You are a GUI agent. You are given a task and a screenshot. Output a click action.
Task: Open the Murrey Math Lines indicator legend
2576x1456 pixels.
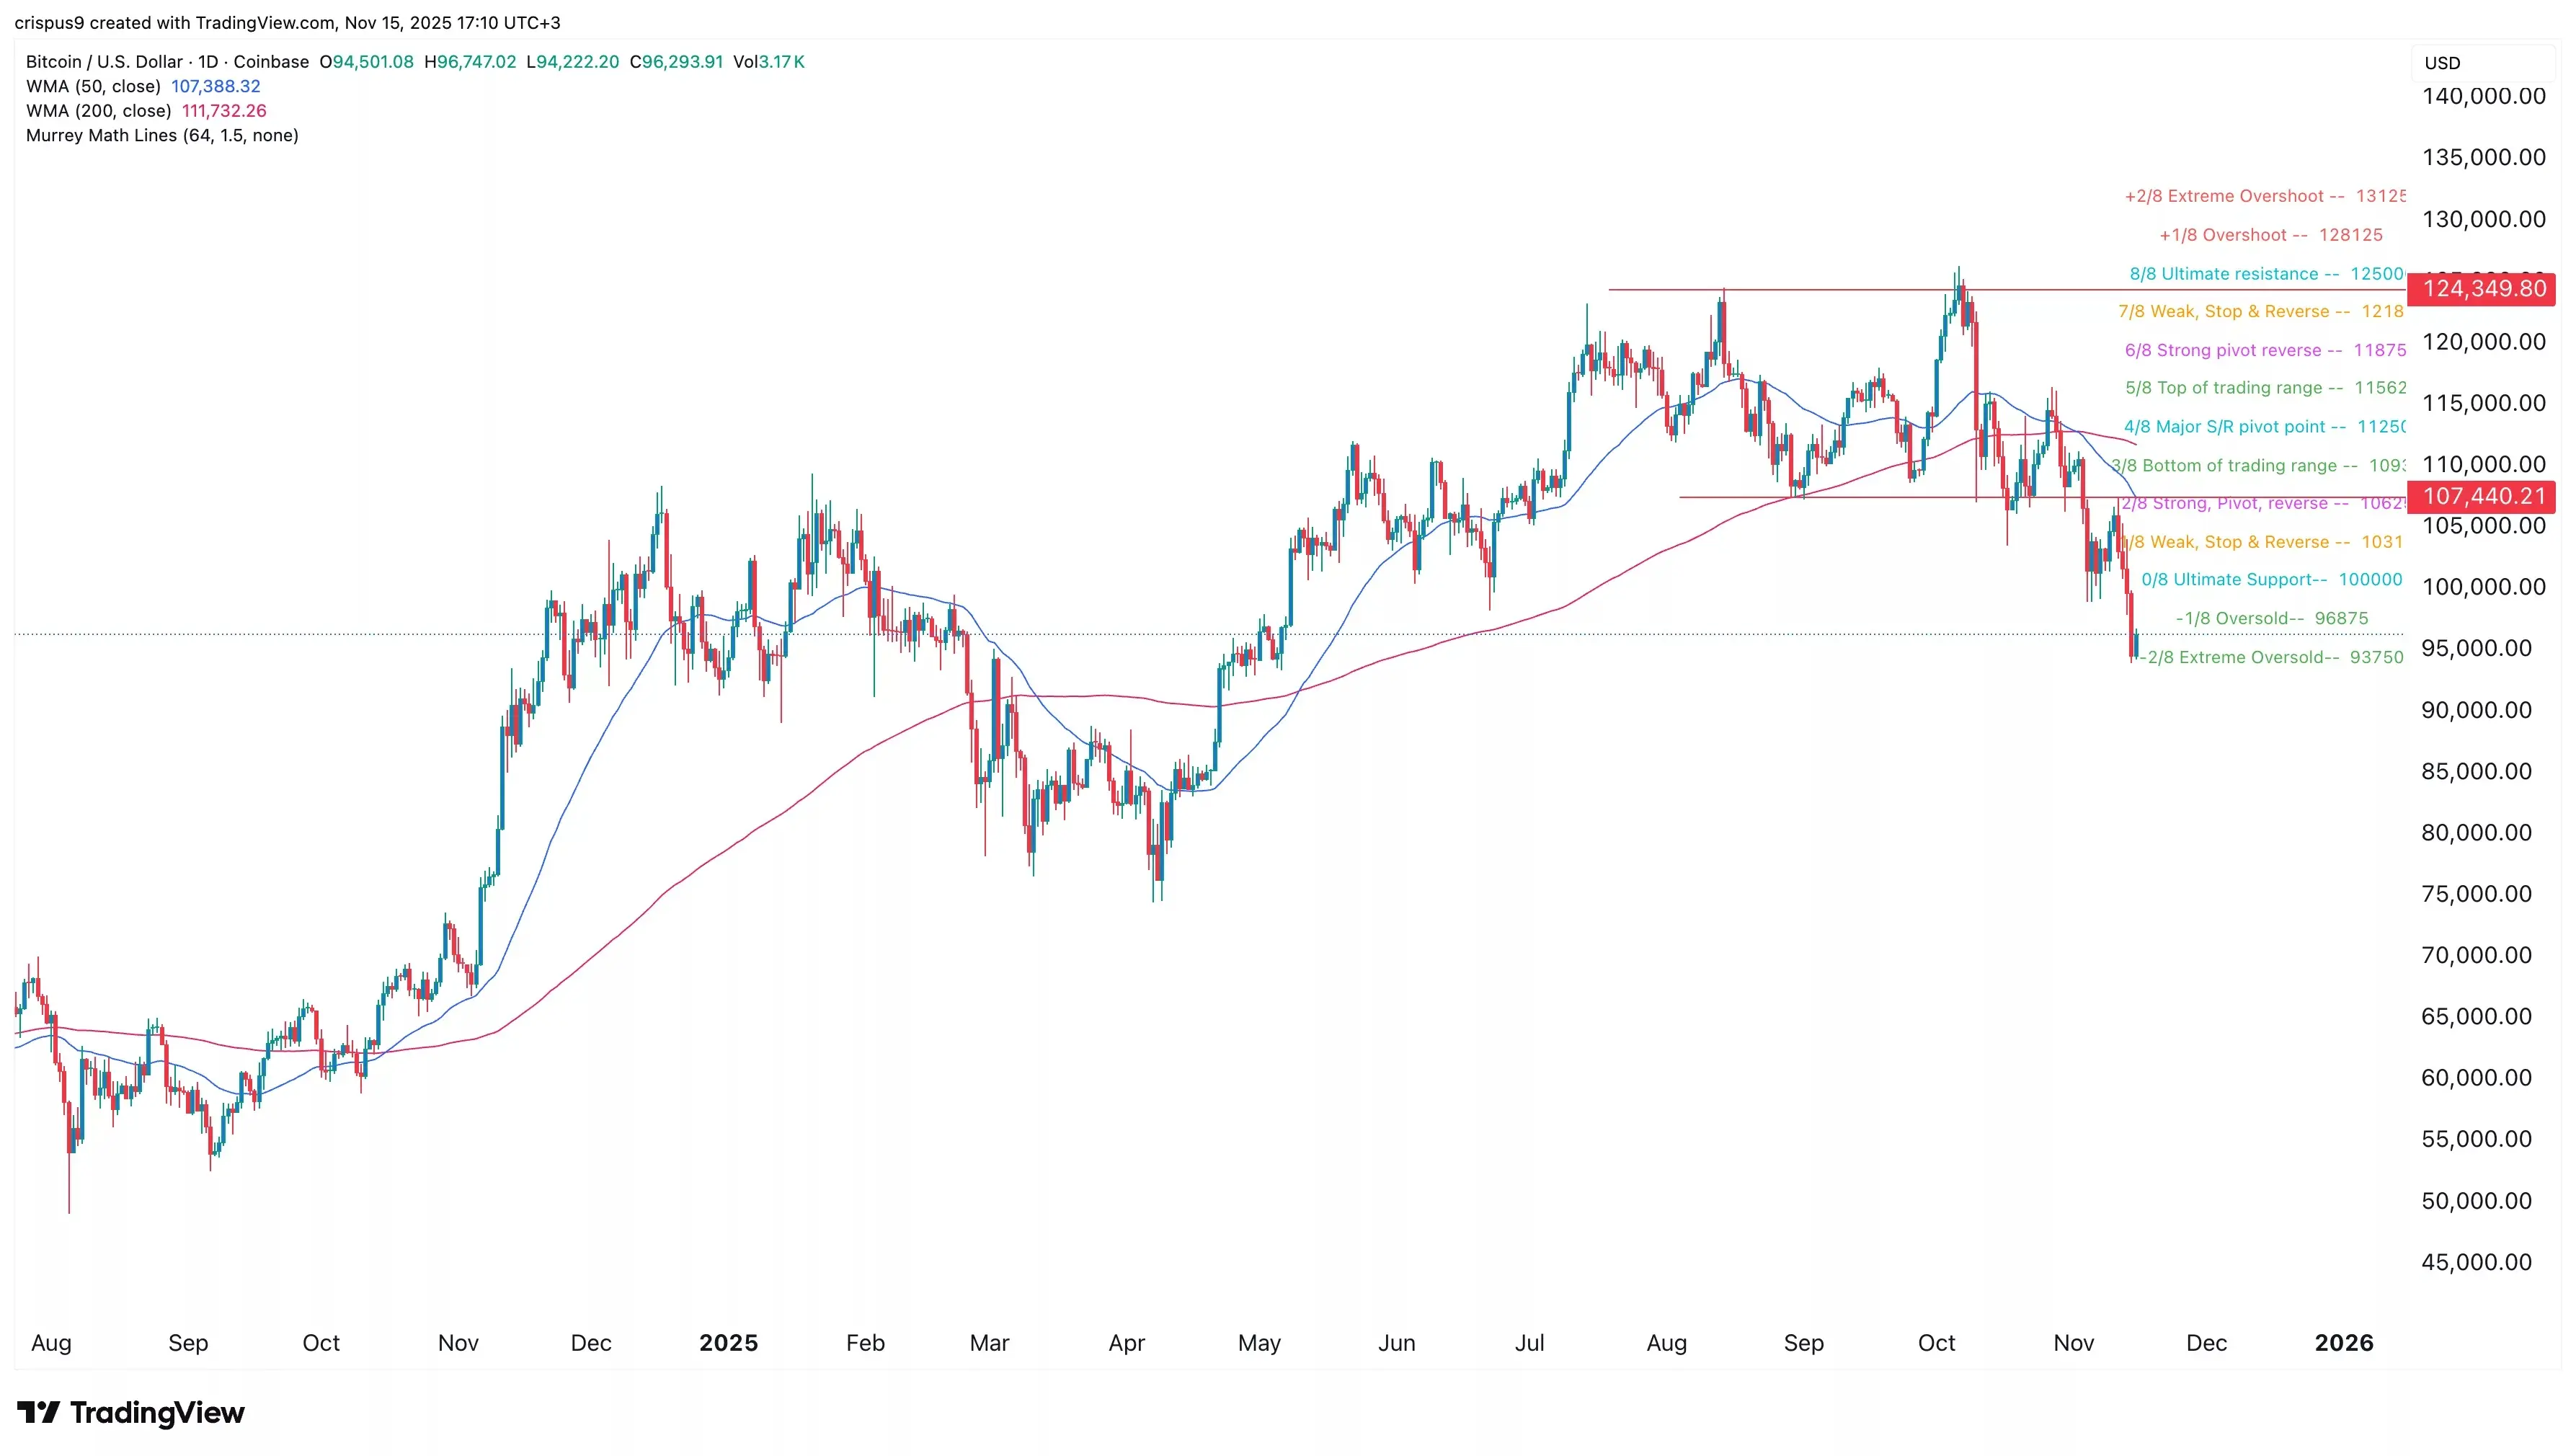coord(162,135)
